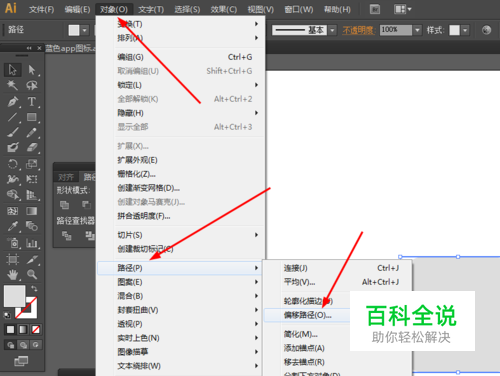Select the Perspective Grid tool
Screen dimensions: 500x376
pyautogui.click(x=32, y=194)
